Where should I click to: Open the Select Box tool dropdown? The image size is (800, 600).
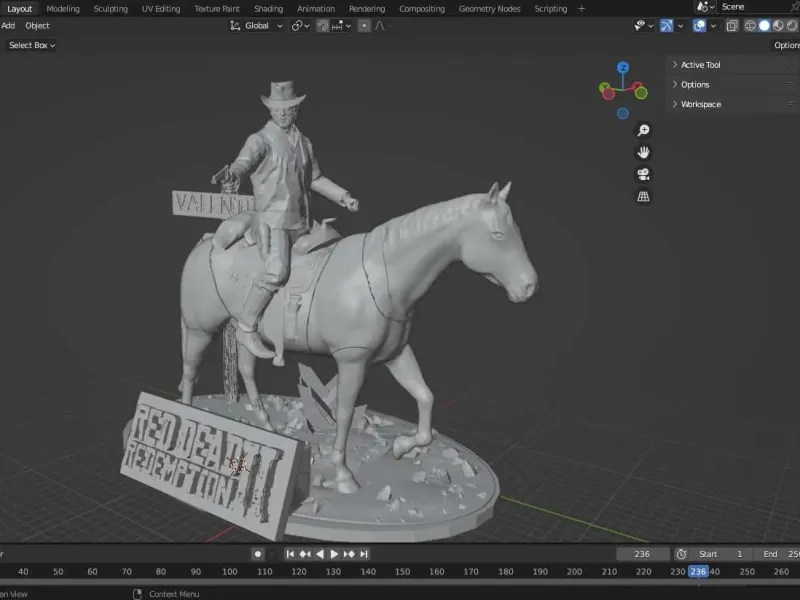[32, 45]
